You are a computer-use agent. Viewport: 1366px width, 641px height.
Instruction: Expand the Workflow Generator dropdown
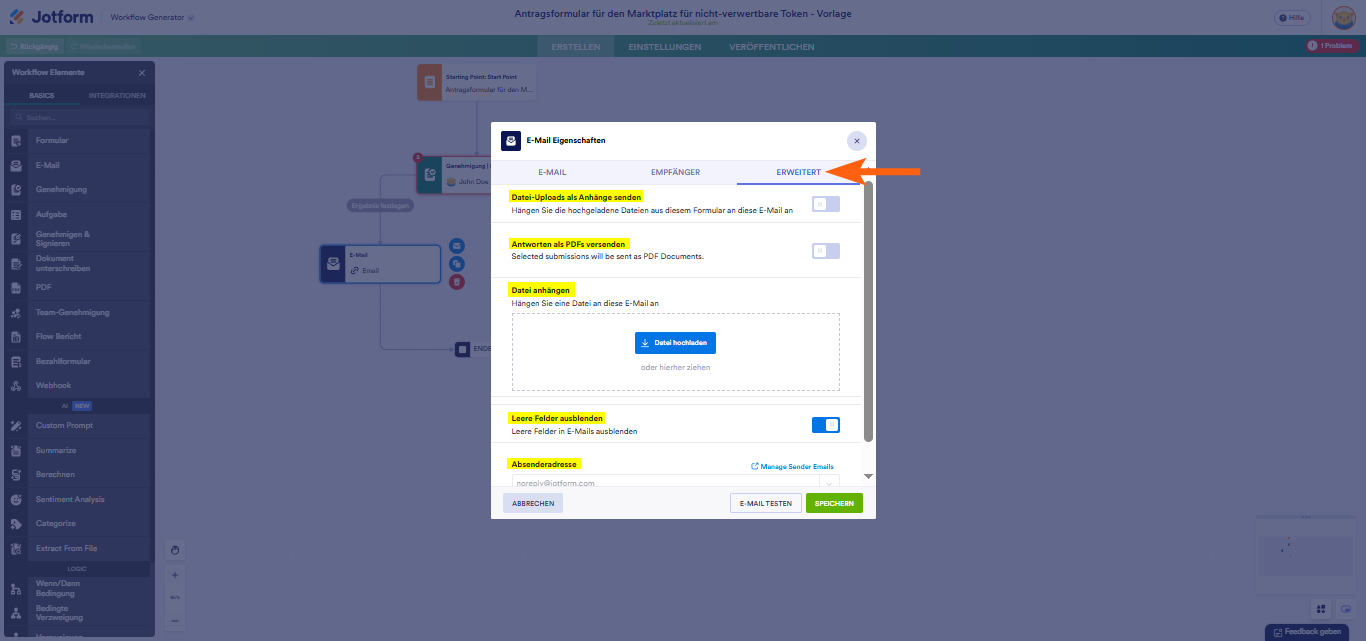(190, 17)
